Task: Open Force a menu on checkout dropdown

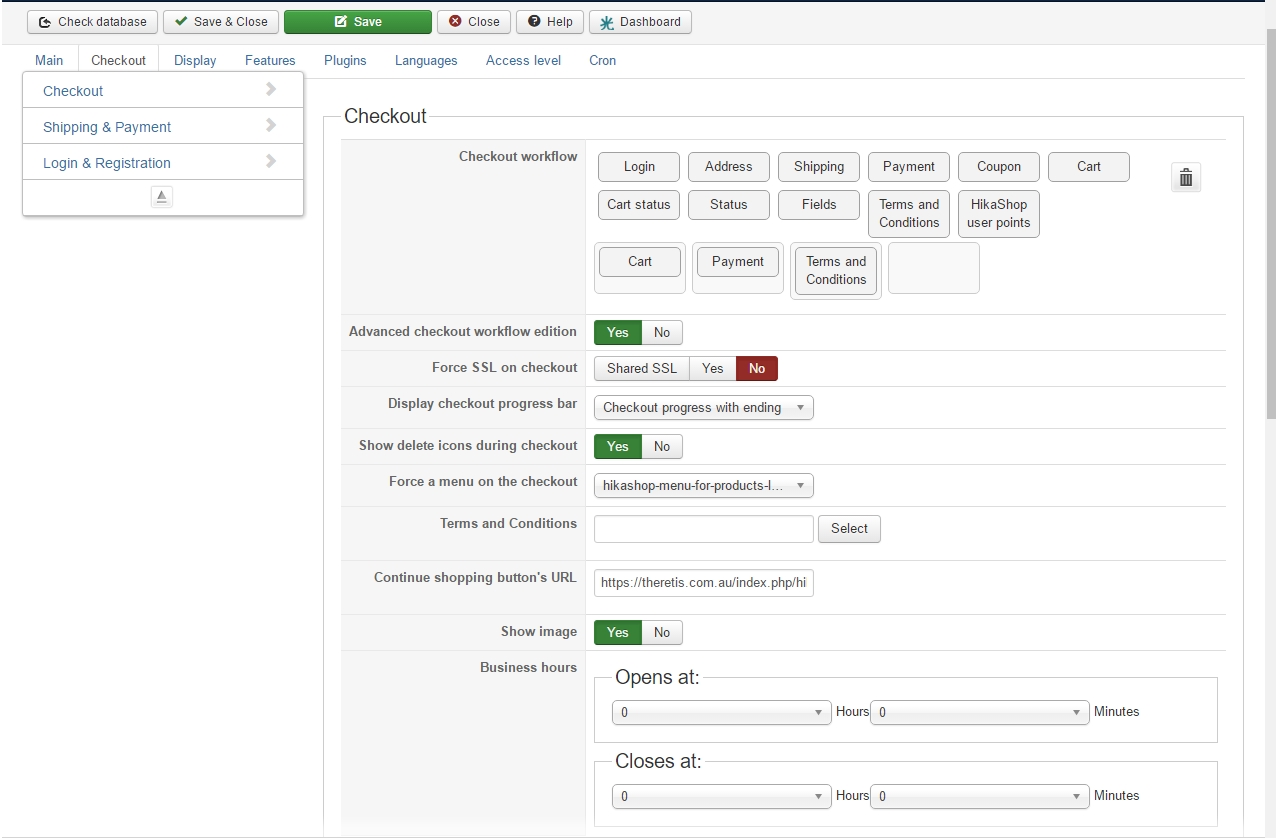Action: pos(704,486)
